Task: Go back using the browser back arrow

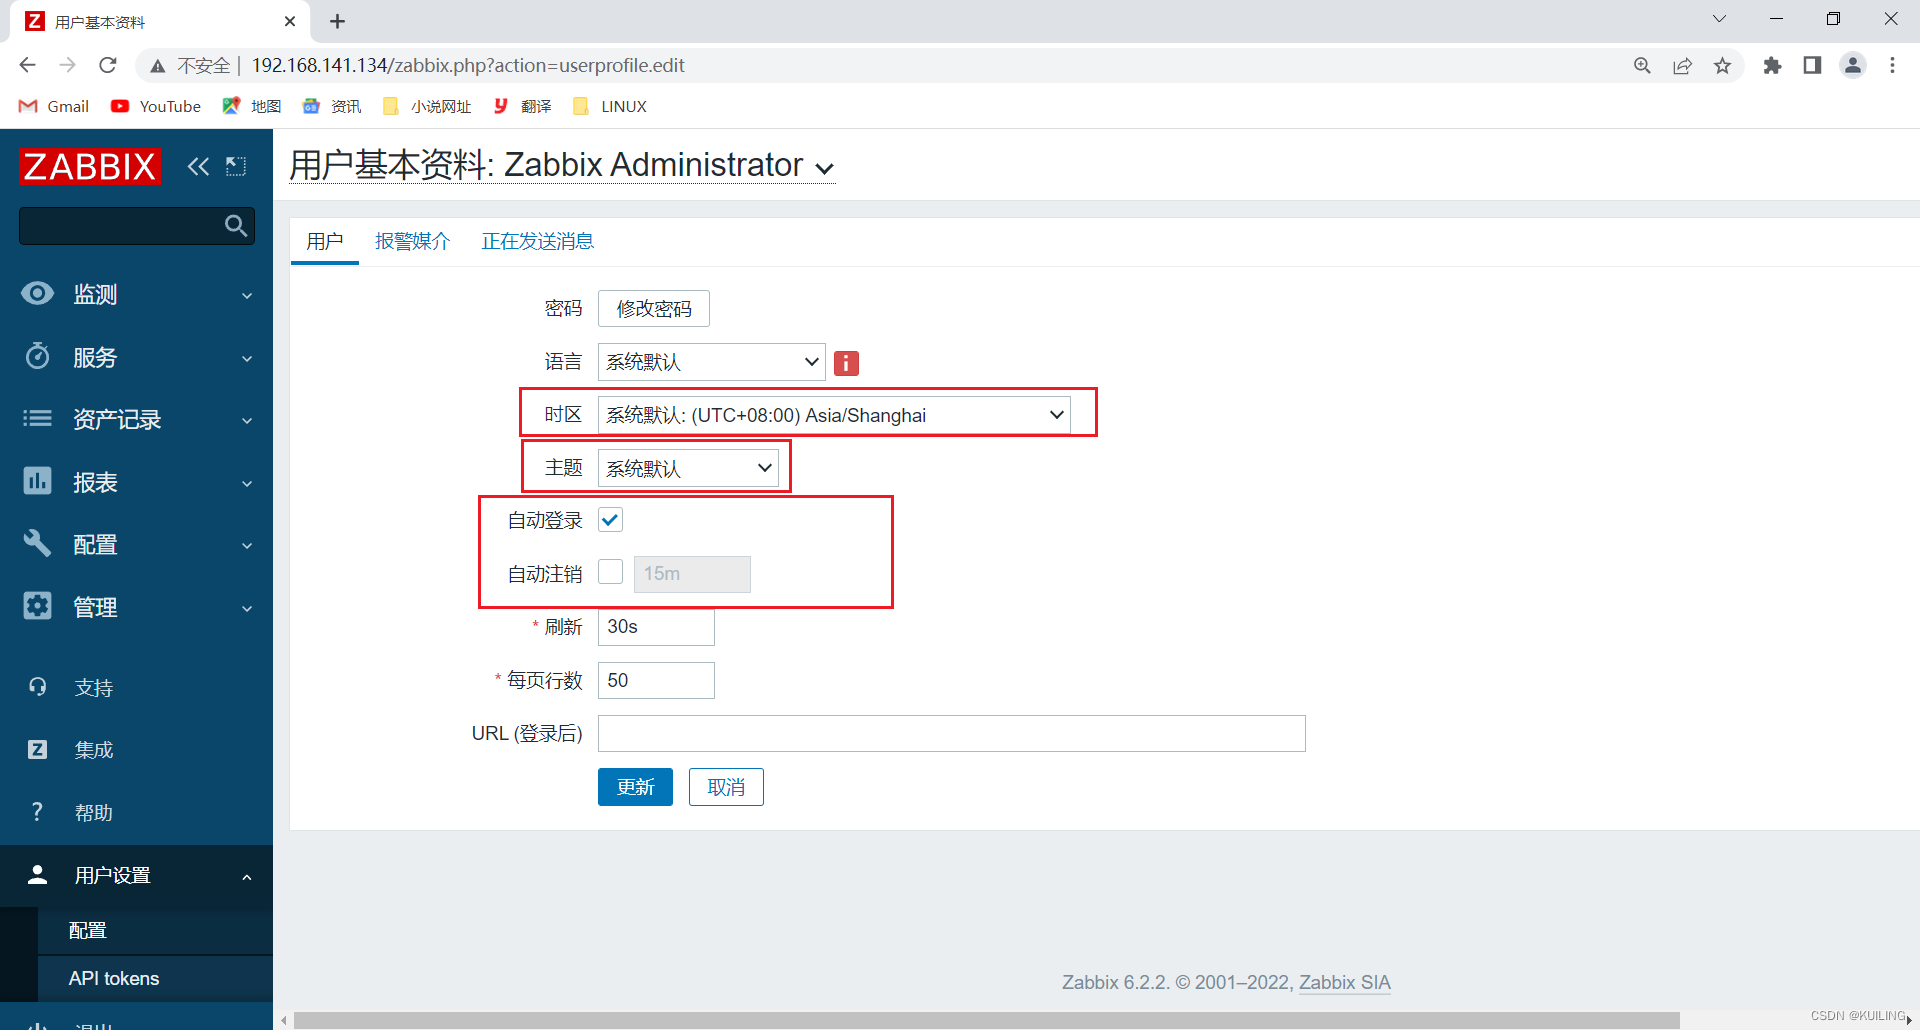Action: [27, 65]
